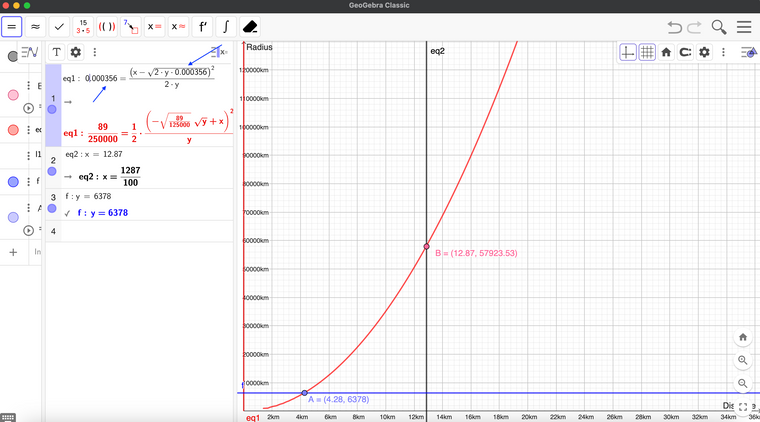Zoom in using the graph's plus magnifier

pyautogui.click(x=743, y=360)
